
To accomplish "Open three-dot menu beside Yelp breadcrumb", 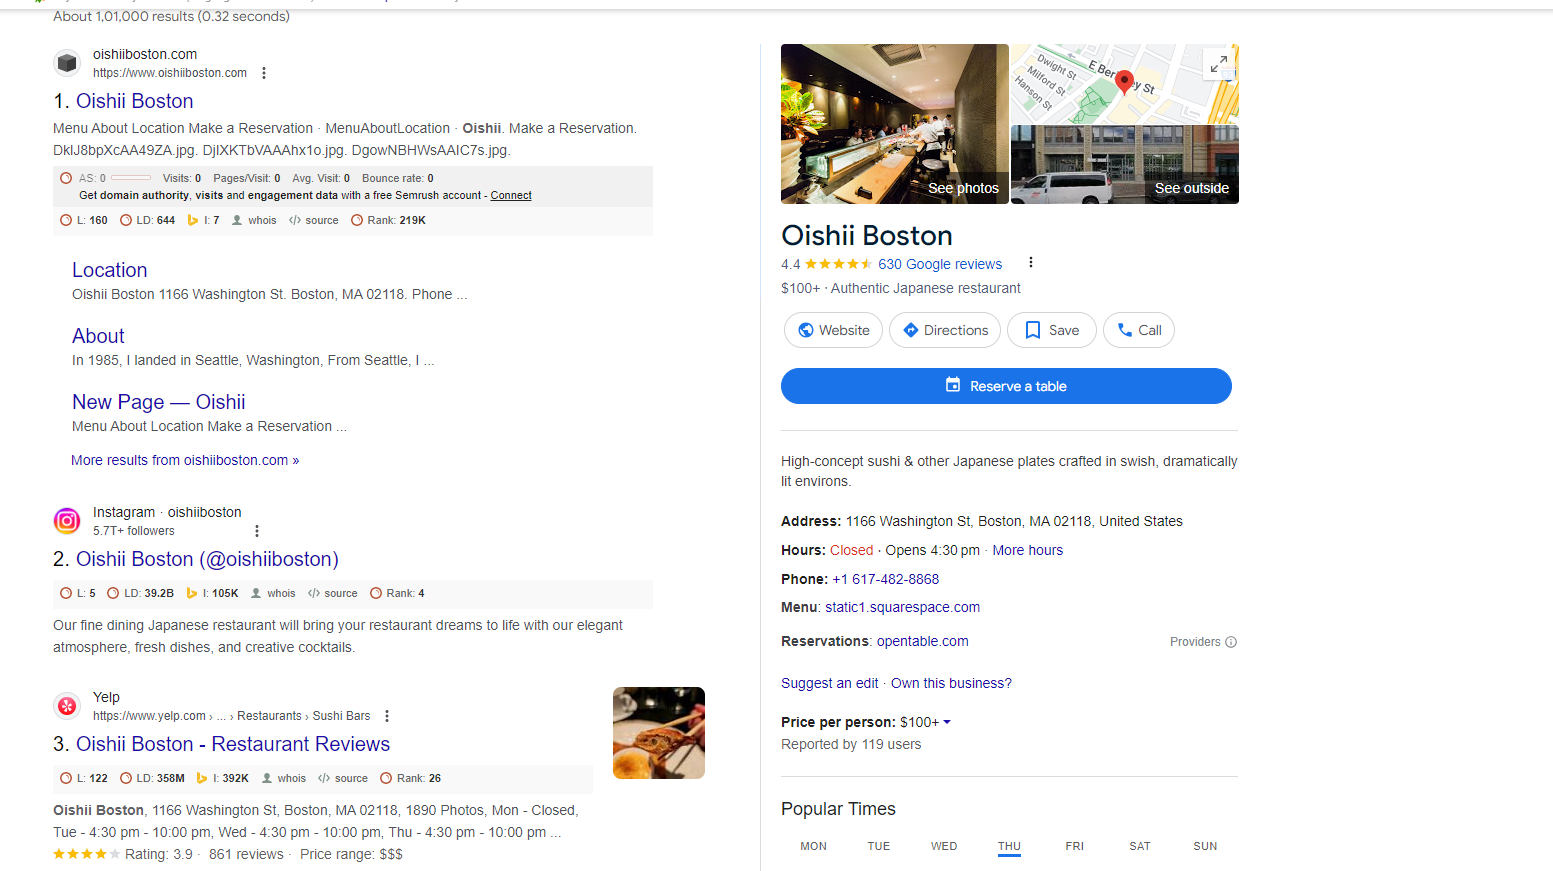I will [387, 716].
